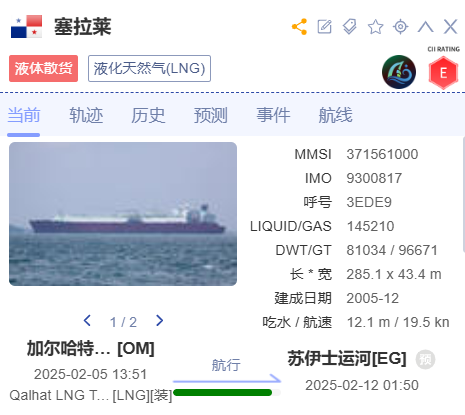Click the Panama flag icon
The image size is (465, 415).
[26, 27]
